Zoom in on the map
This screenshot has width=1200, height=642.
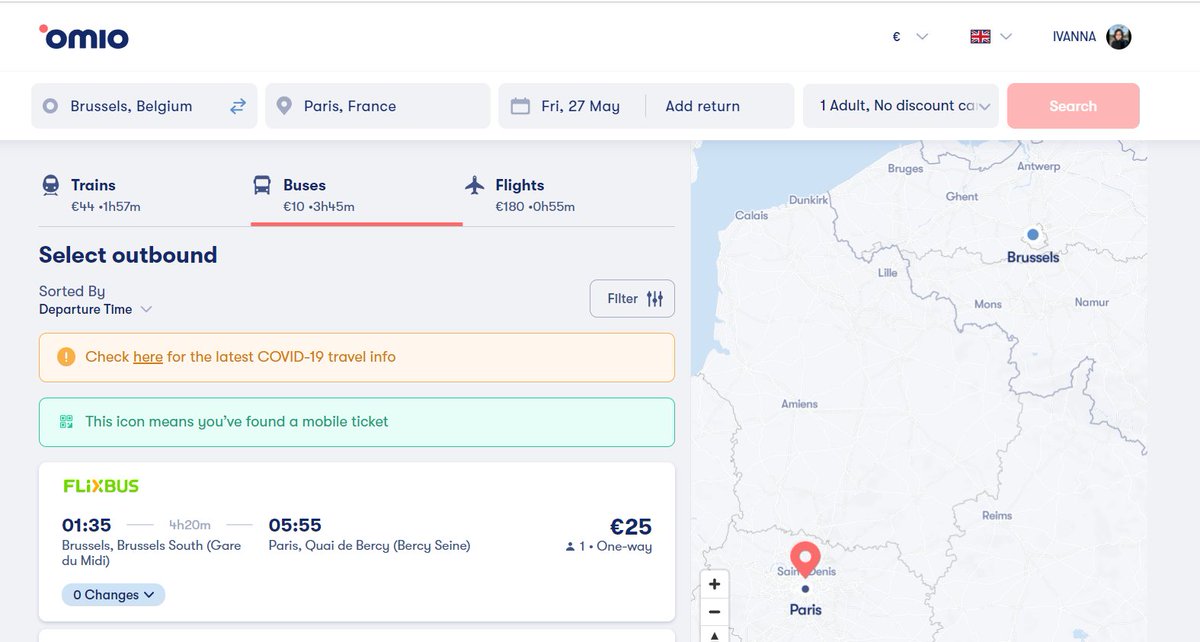(714, 584)
